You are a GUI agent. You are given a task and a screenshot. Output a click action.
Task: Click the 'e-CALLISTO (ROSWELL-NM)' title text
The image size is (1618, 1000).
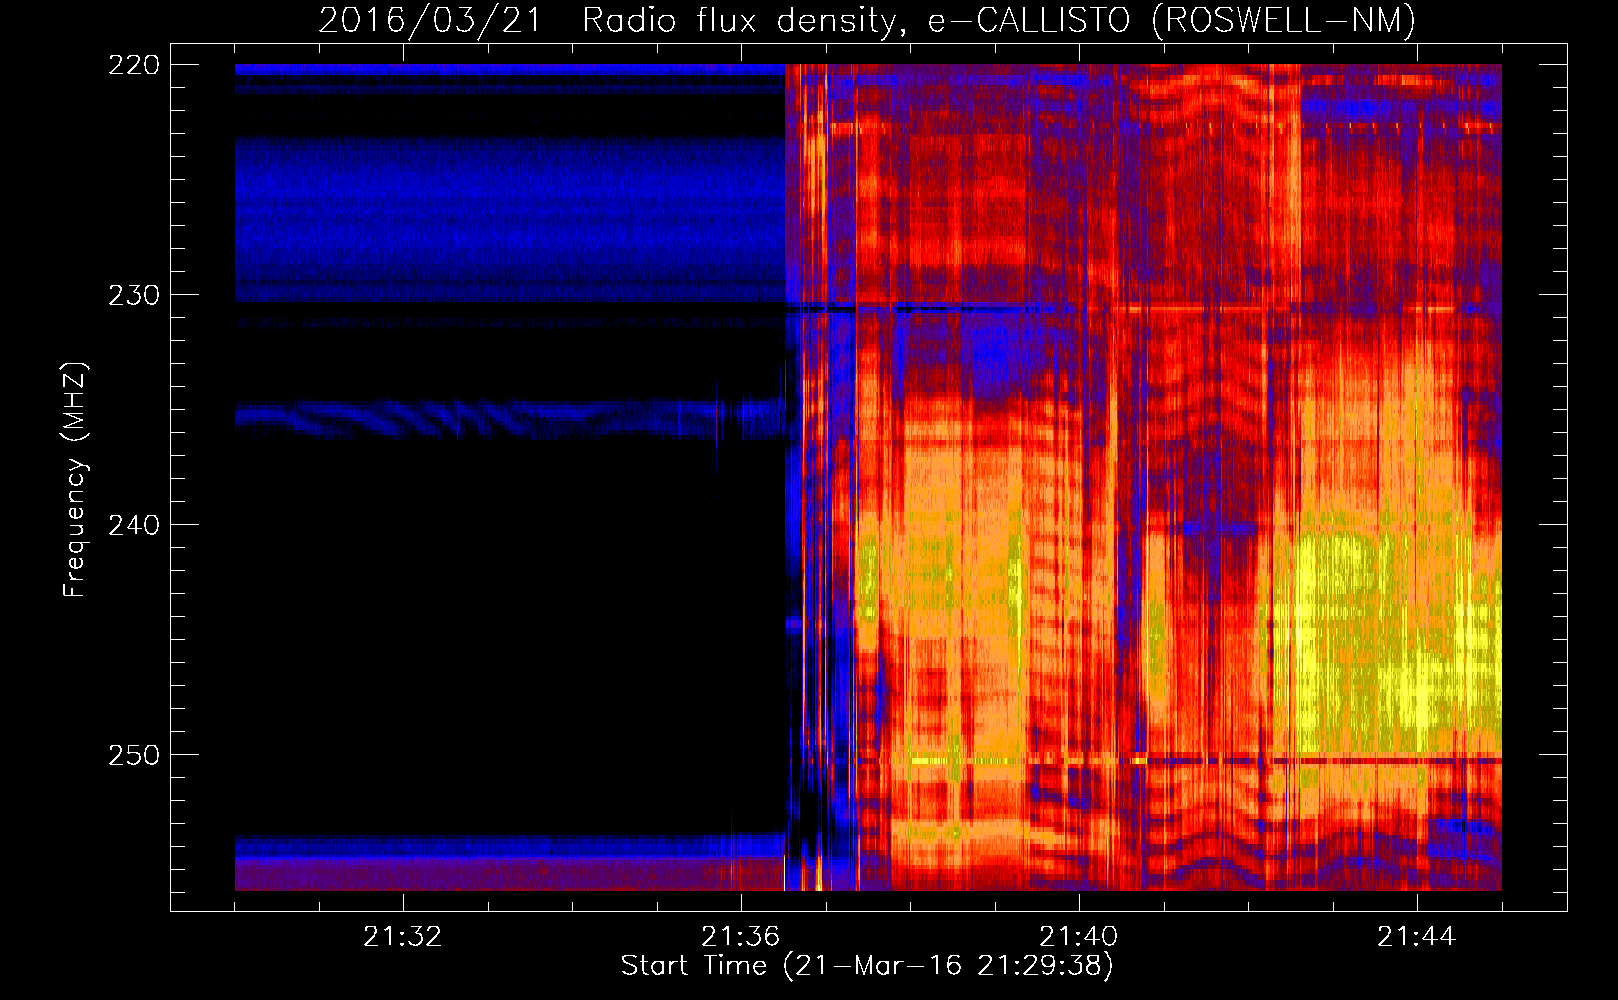click(x=1172, y=20)
